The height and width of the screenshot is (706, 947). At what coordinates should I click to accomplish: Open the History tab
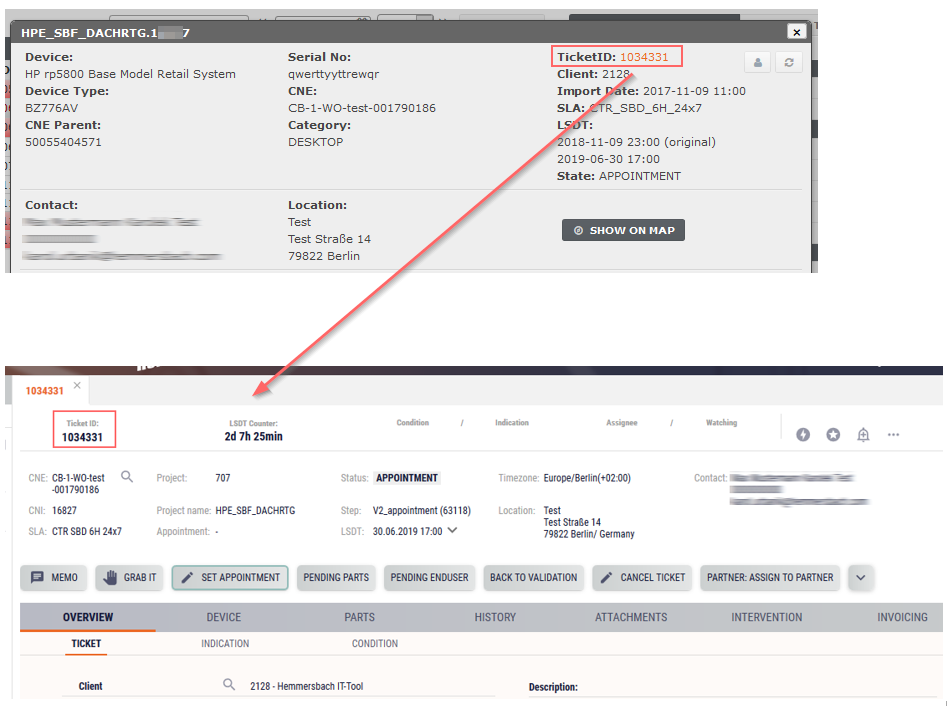pos(495,617)
